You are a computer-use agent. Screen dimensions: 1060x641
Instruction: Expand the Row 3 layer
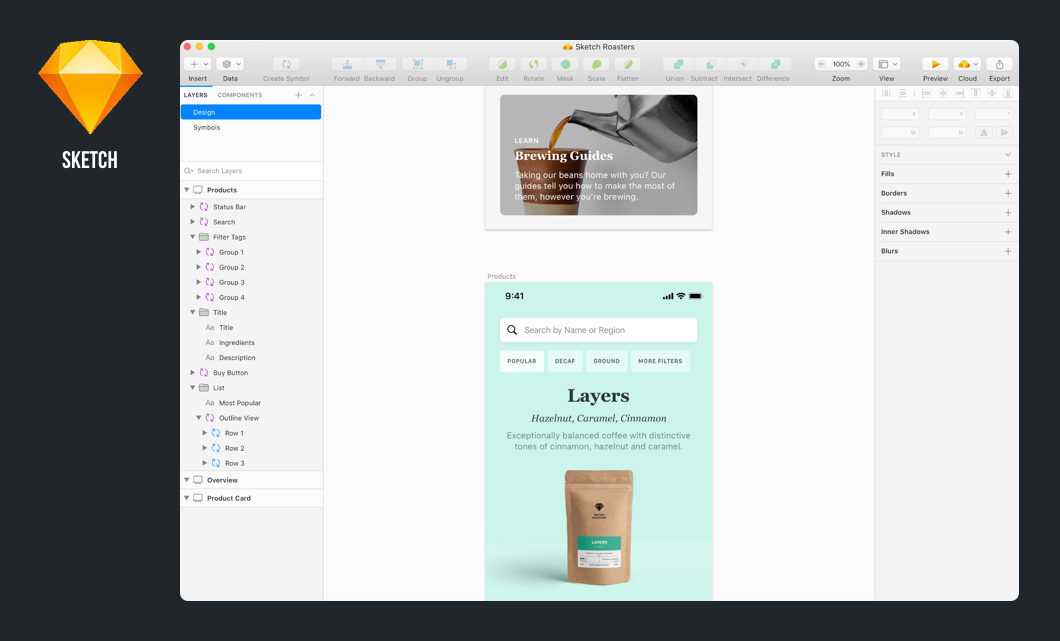pyautogui.click(x=205, y=463)
